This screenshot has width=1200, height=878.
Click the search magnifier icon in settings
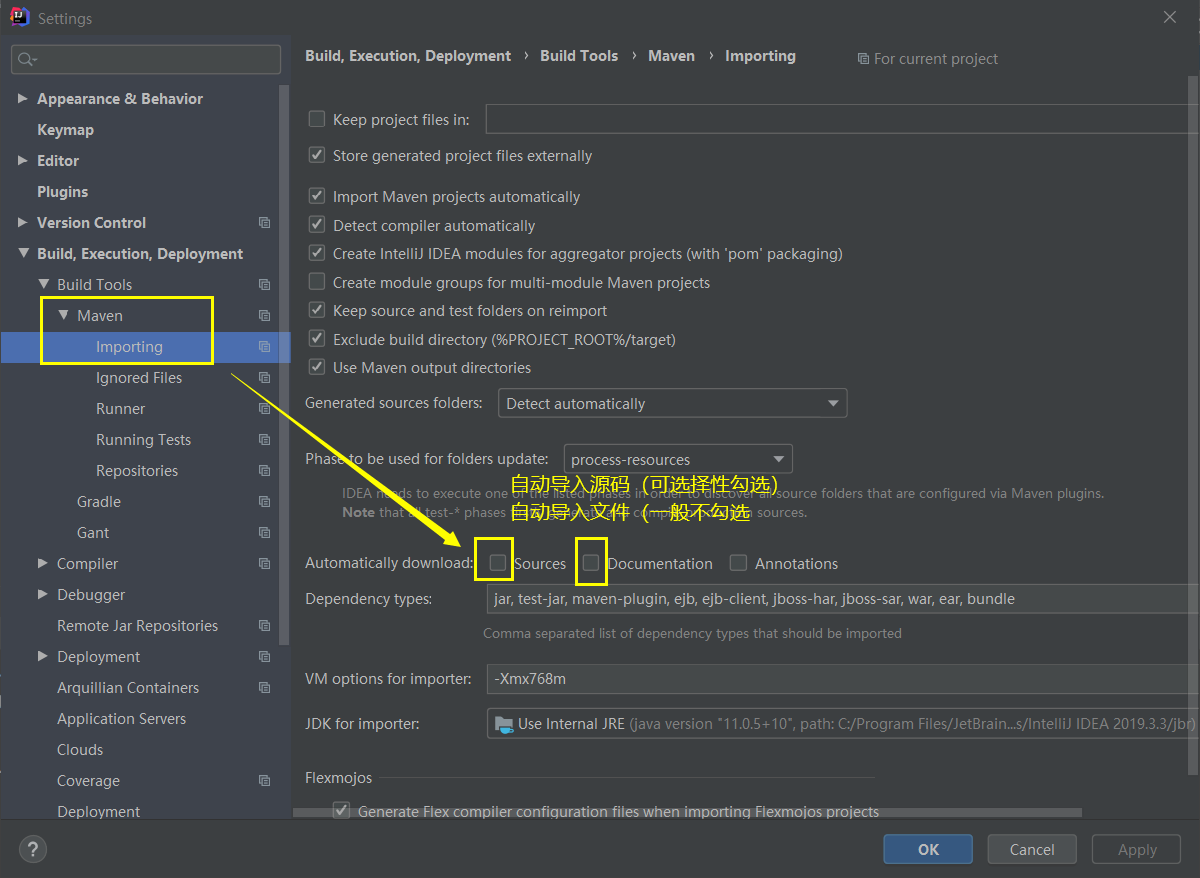(27, 60)
